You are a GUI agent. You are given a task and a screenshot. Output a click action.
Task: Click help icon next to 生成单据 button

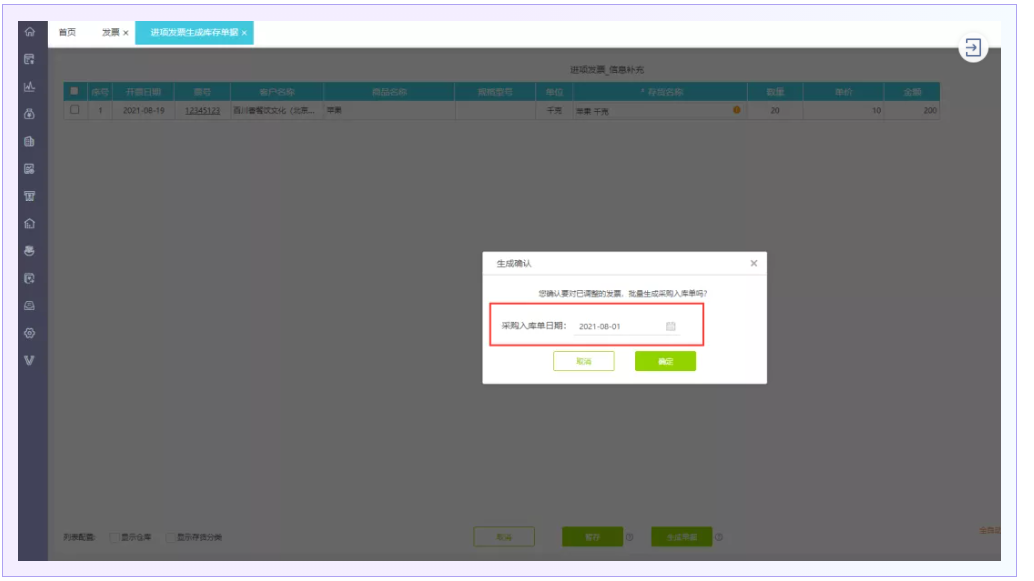click(x=719, y=538)
